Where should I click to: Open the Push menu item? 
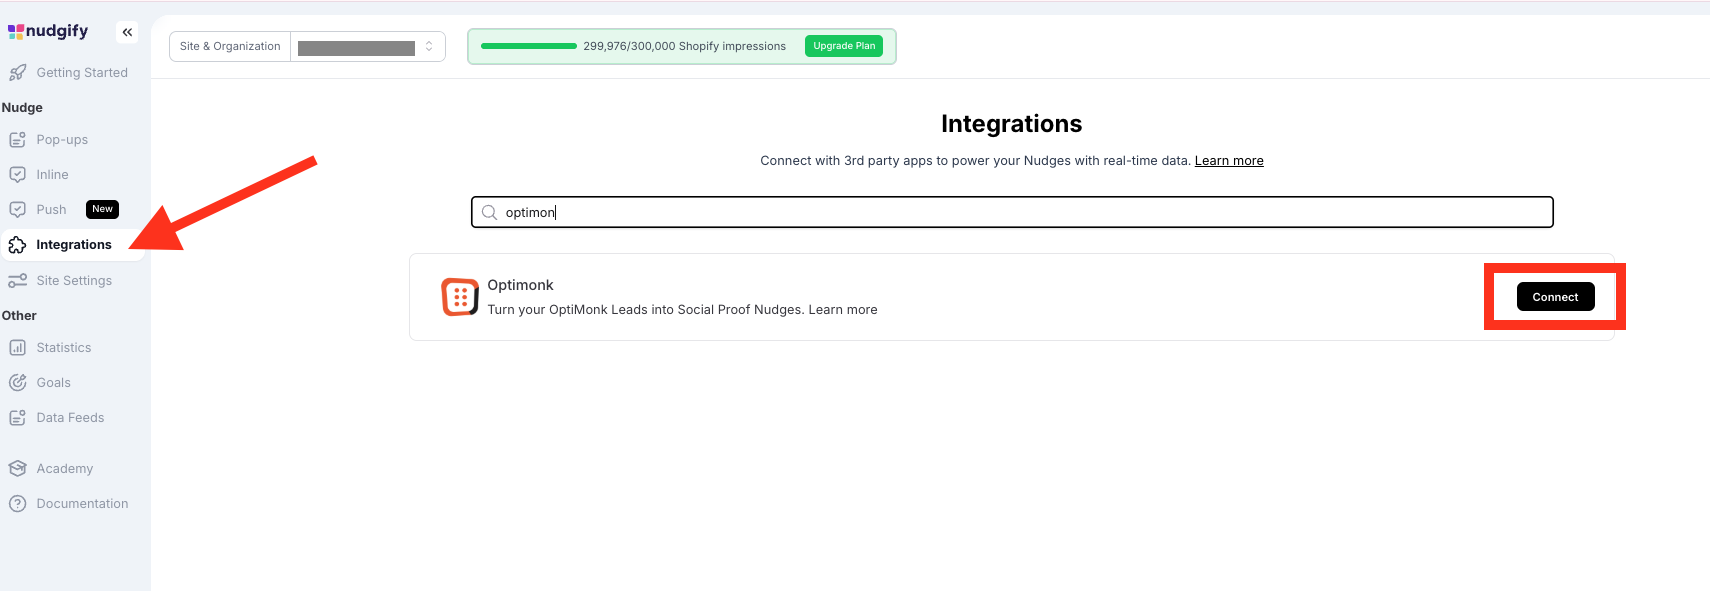[x=52, y=210]
